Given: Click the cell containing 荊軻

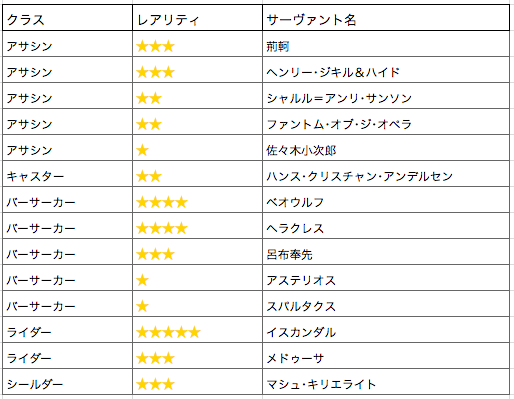Looking at the screenshot, I should tap(386, 44).
